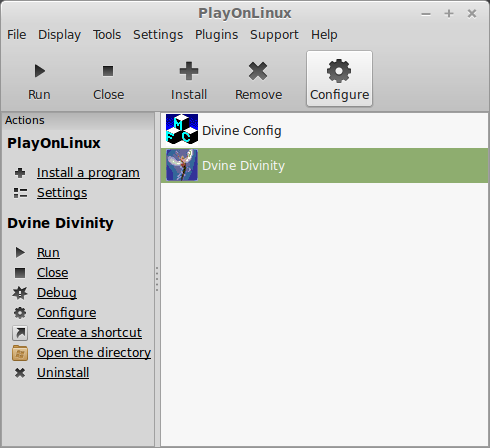
Task: Click the panel splitter handle dots
Action: tap(157, 279)
